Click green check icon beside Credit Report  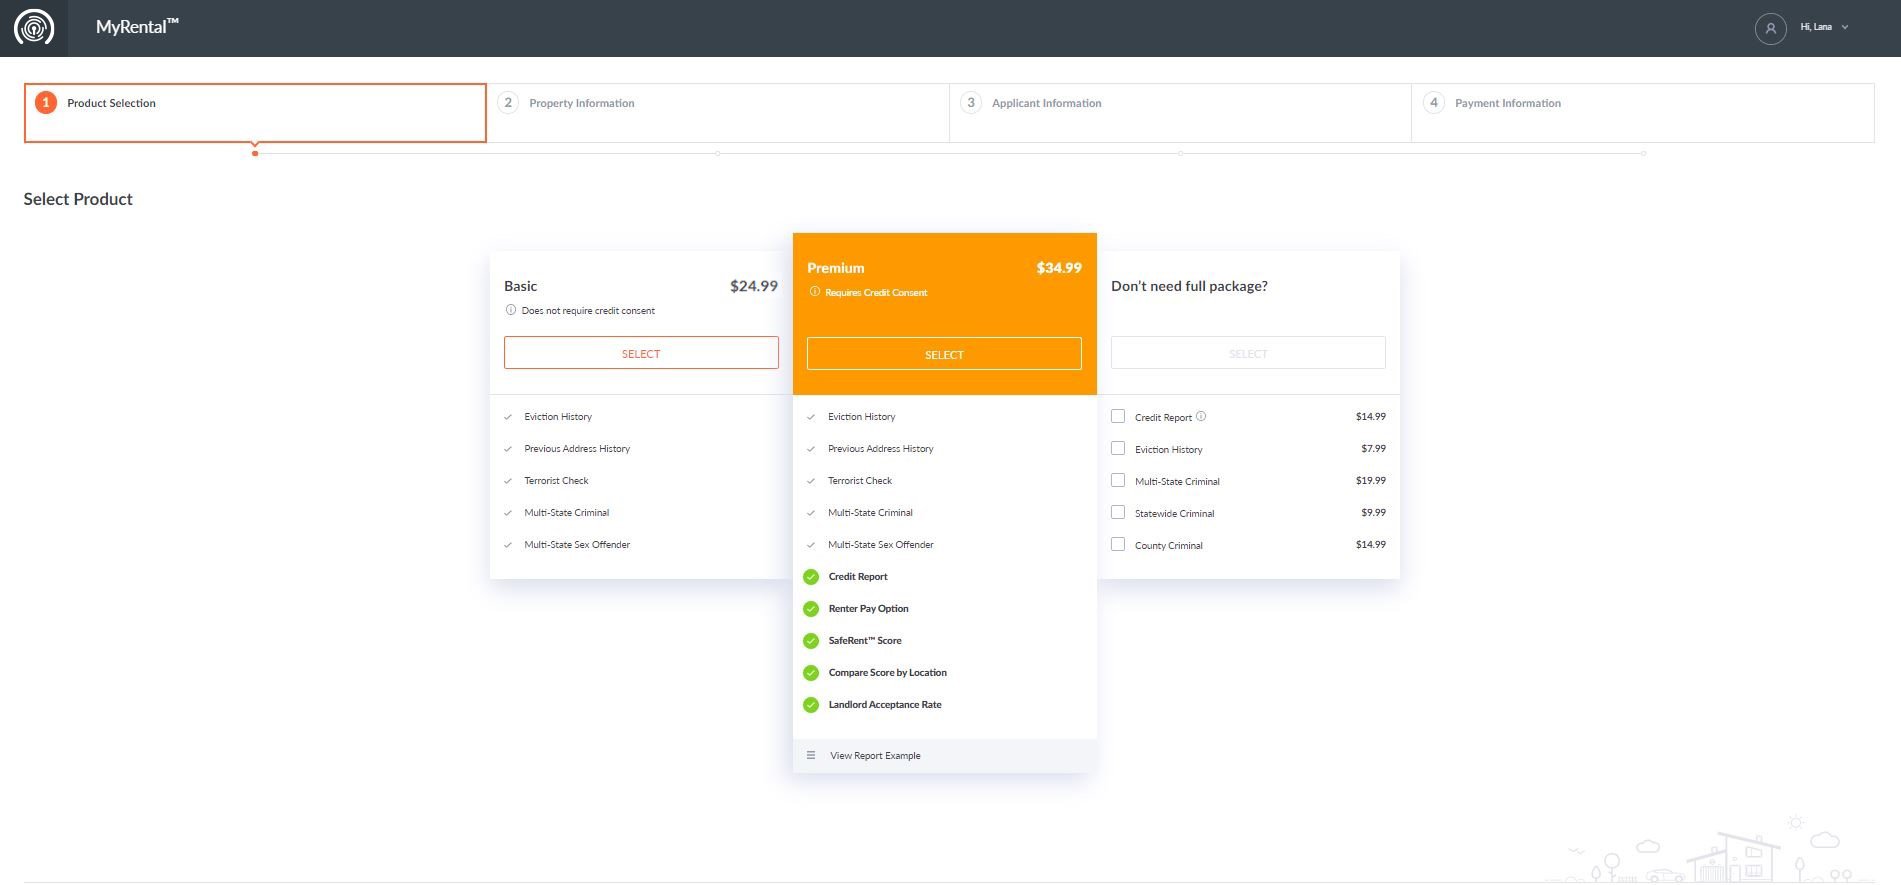coord(811,577)
